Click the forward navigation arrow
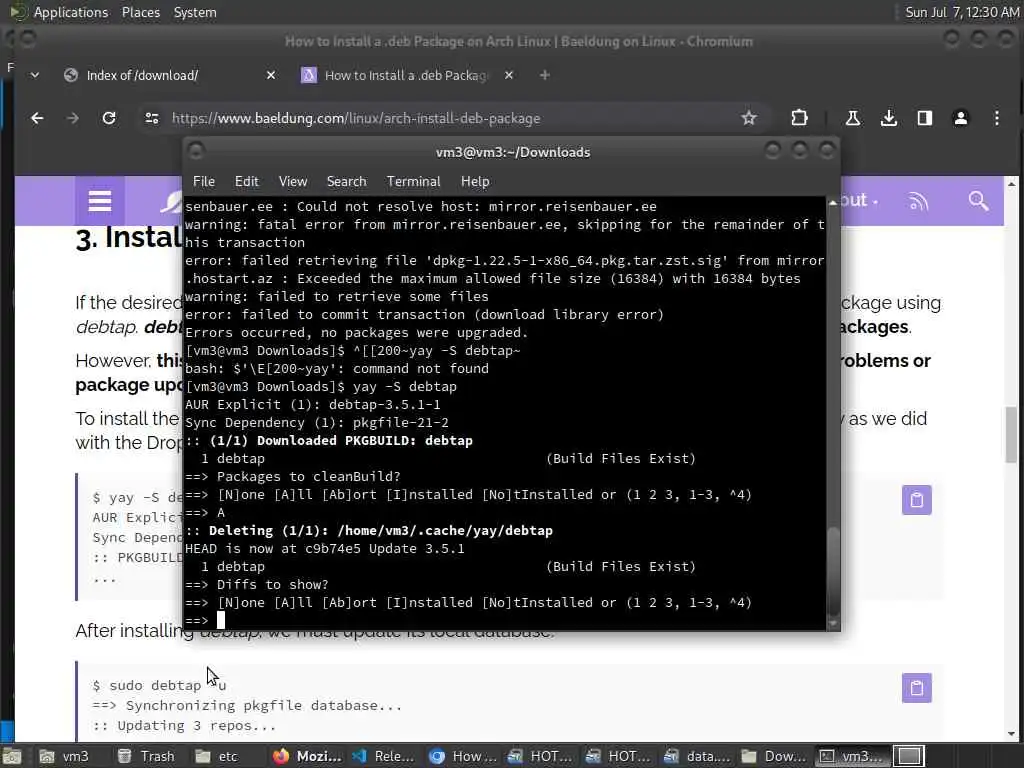Viewport: 1024px width, 768px height. [x=72, y=118]
